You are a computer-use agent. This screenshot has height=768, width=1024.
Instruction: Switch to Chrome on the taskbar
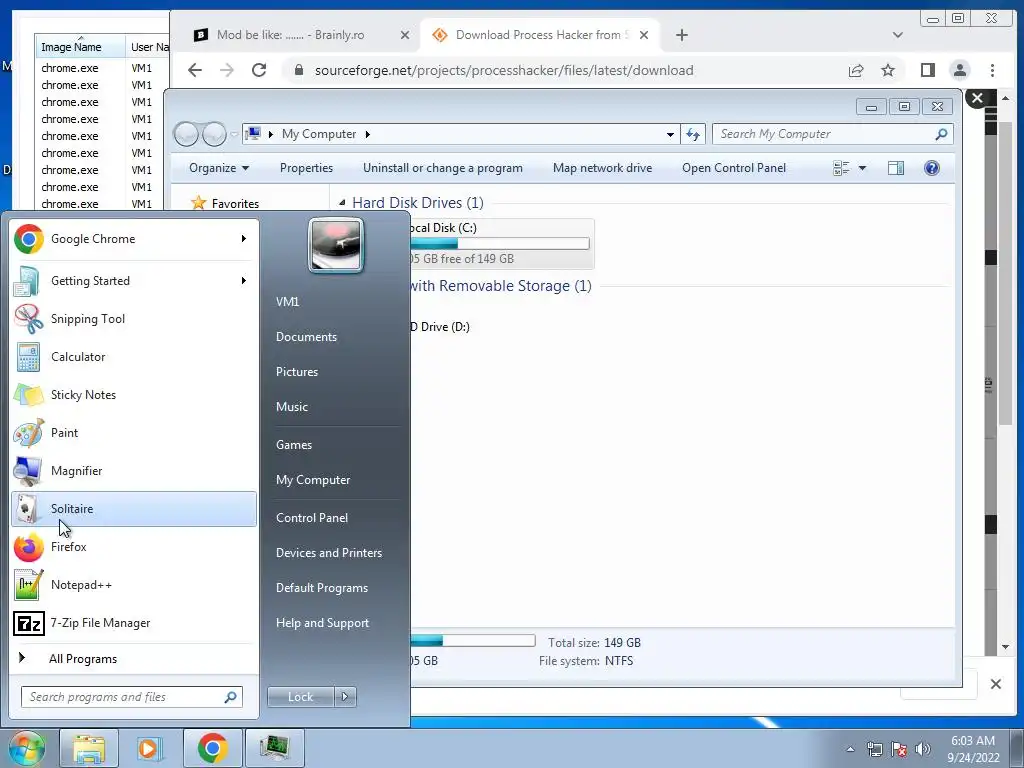pyautogui.click(x=212, y=748)
